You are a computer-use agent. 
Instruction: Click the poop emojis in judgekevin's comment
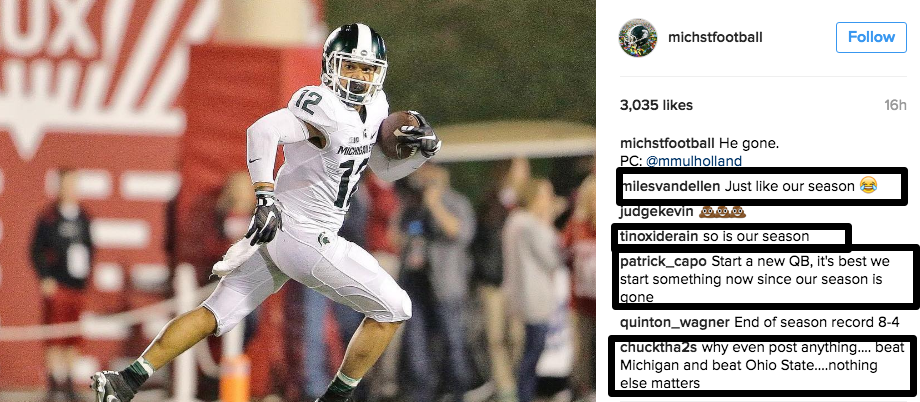(x=722, y=212)
